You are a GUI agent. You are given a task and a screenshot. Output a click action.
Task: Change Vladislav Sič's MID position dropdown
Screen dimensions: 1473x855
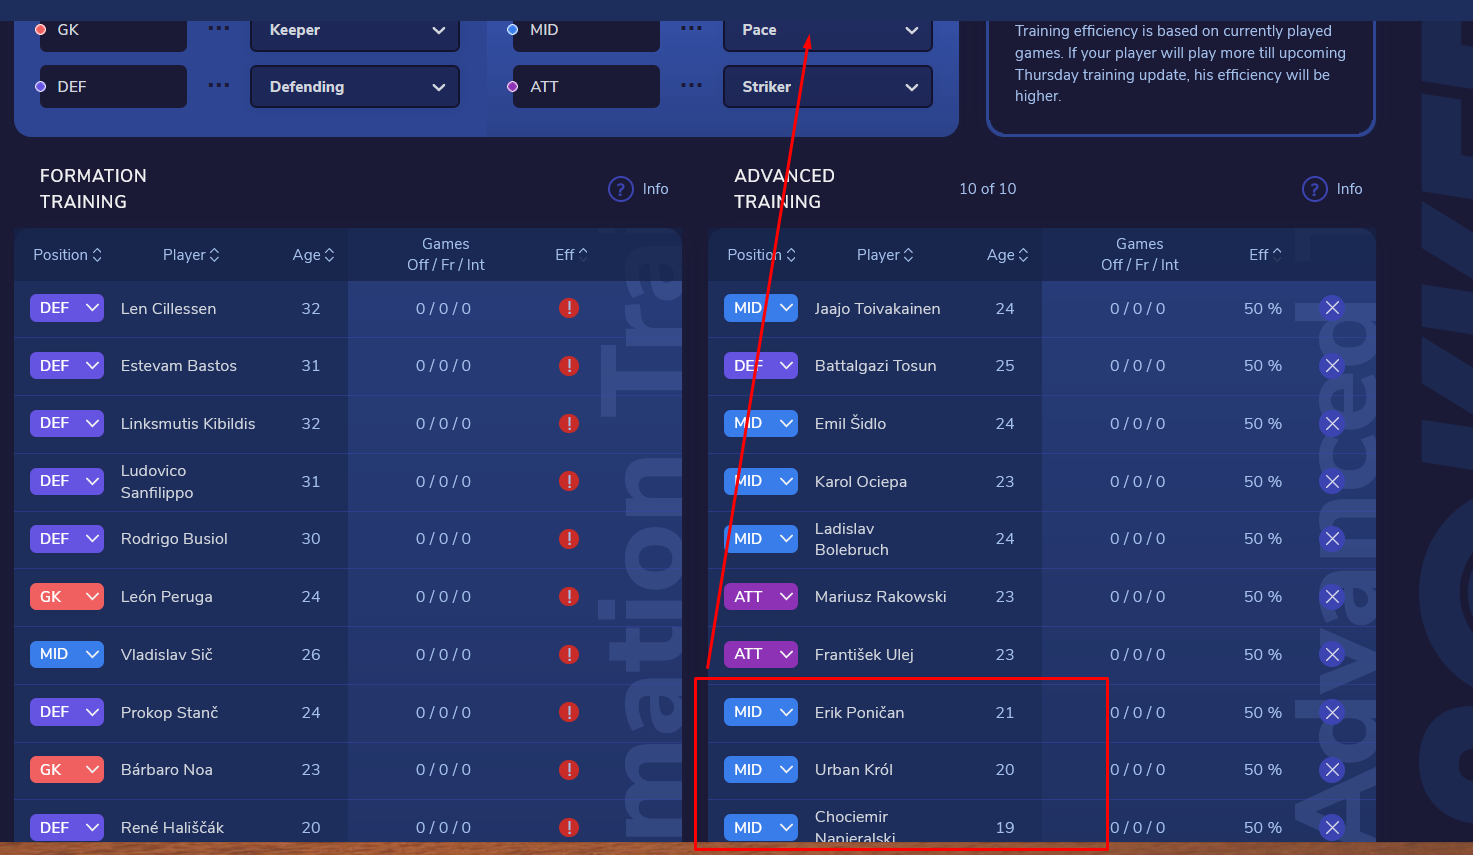[x=67, y=654]
